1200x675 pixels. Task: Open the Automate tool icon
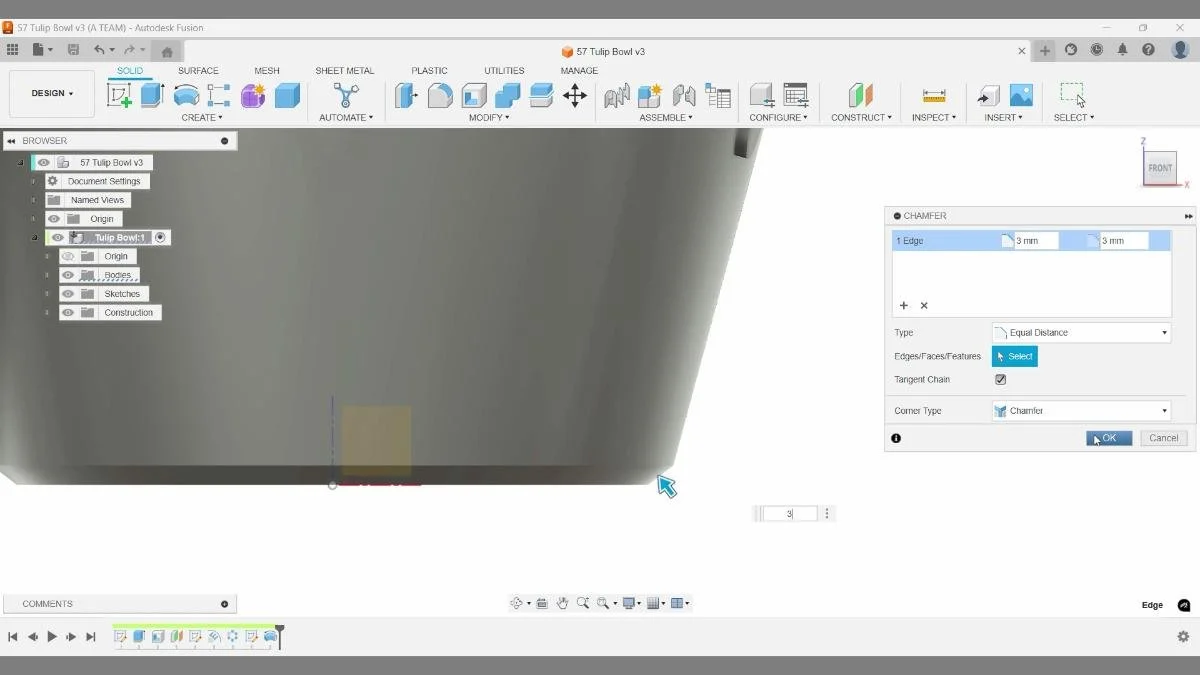click(346, 95)
